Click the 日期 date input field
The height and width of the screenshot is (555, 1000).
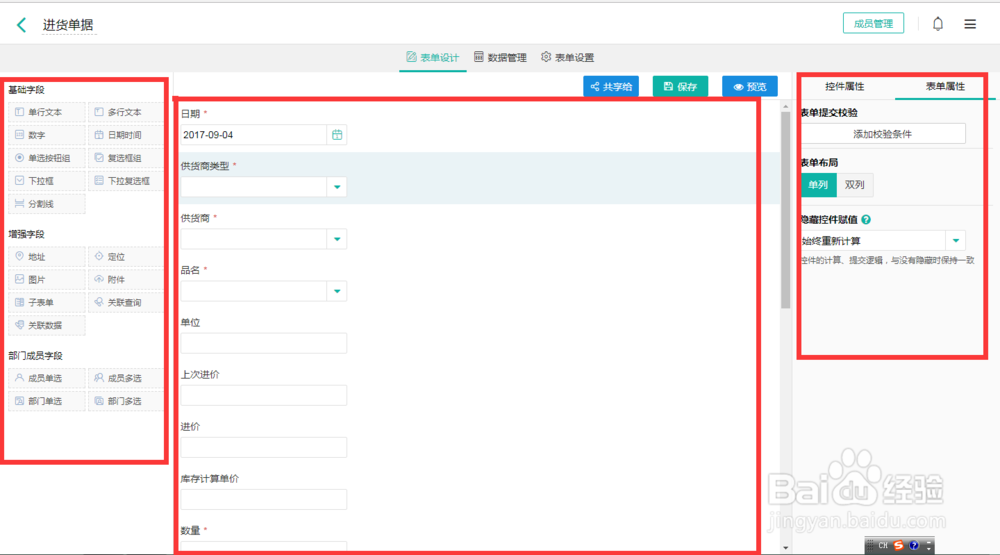coord(254,135)
